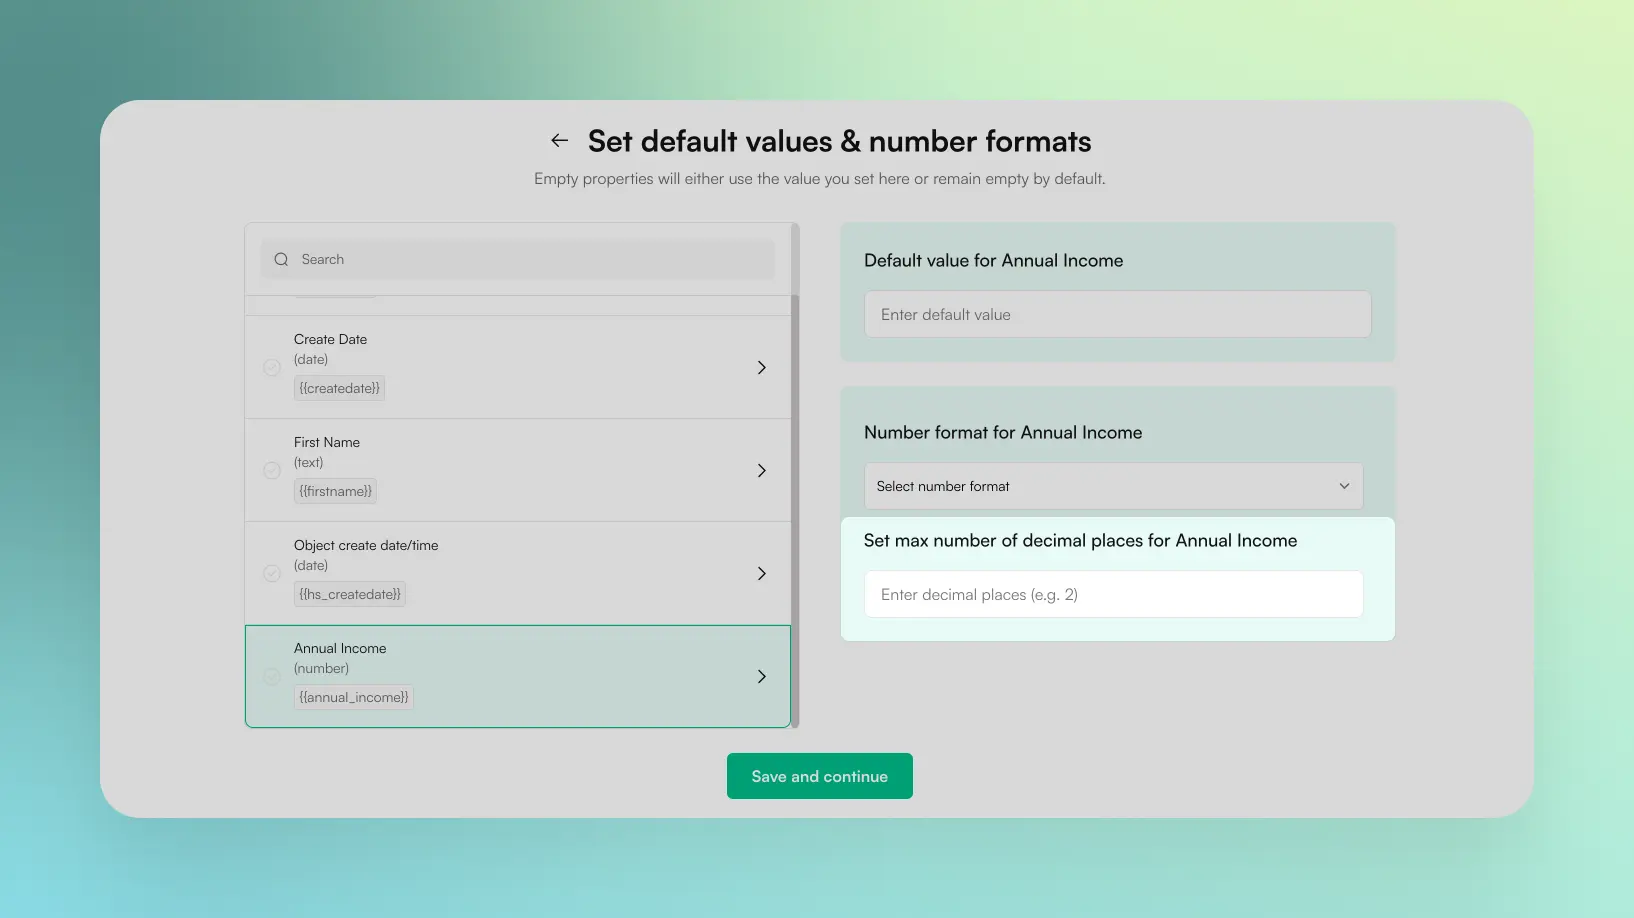Image resolution: width=1634 pixels, height=918 pixels.
Task: Open the Select number format dropdown
Action: (x=1113, y=486)
